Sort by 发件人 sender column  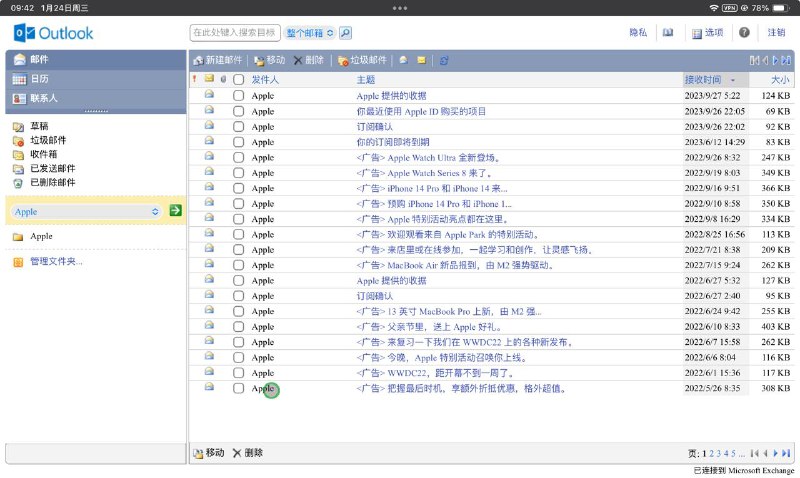coord(265,80)
